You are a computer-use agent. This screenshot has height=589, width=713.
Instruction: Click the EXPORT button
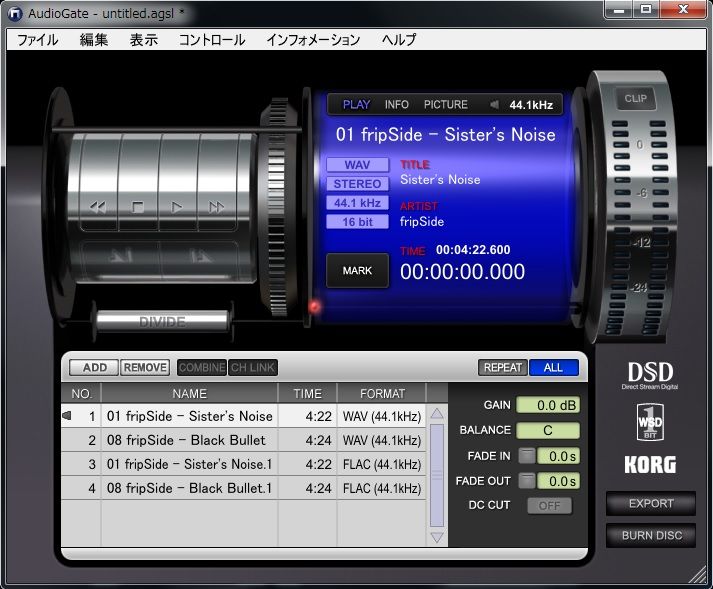[x=651, y=503]
